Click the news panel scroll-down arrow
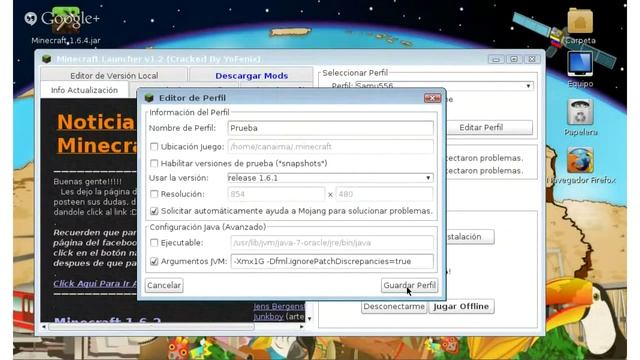This screenshot has width=640, height=360. 309,319
